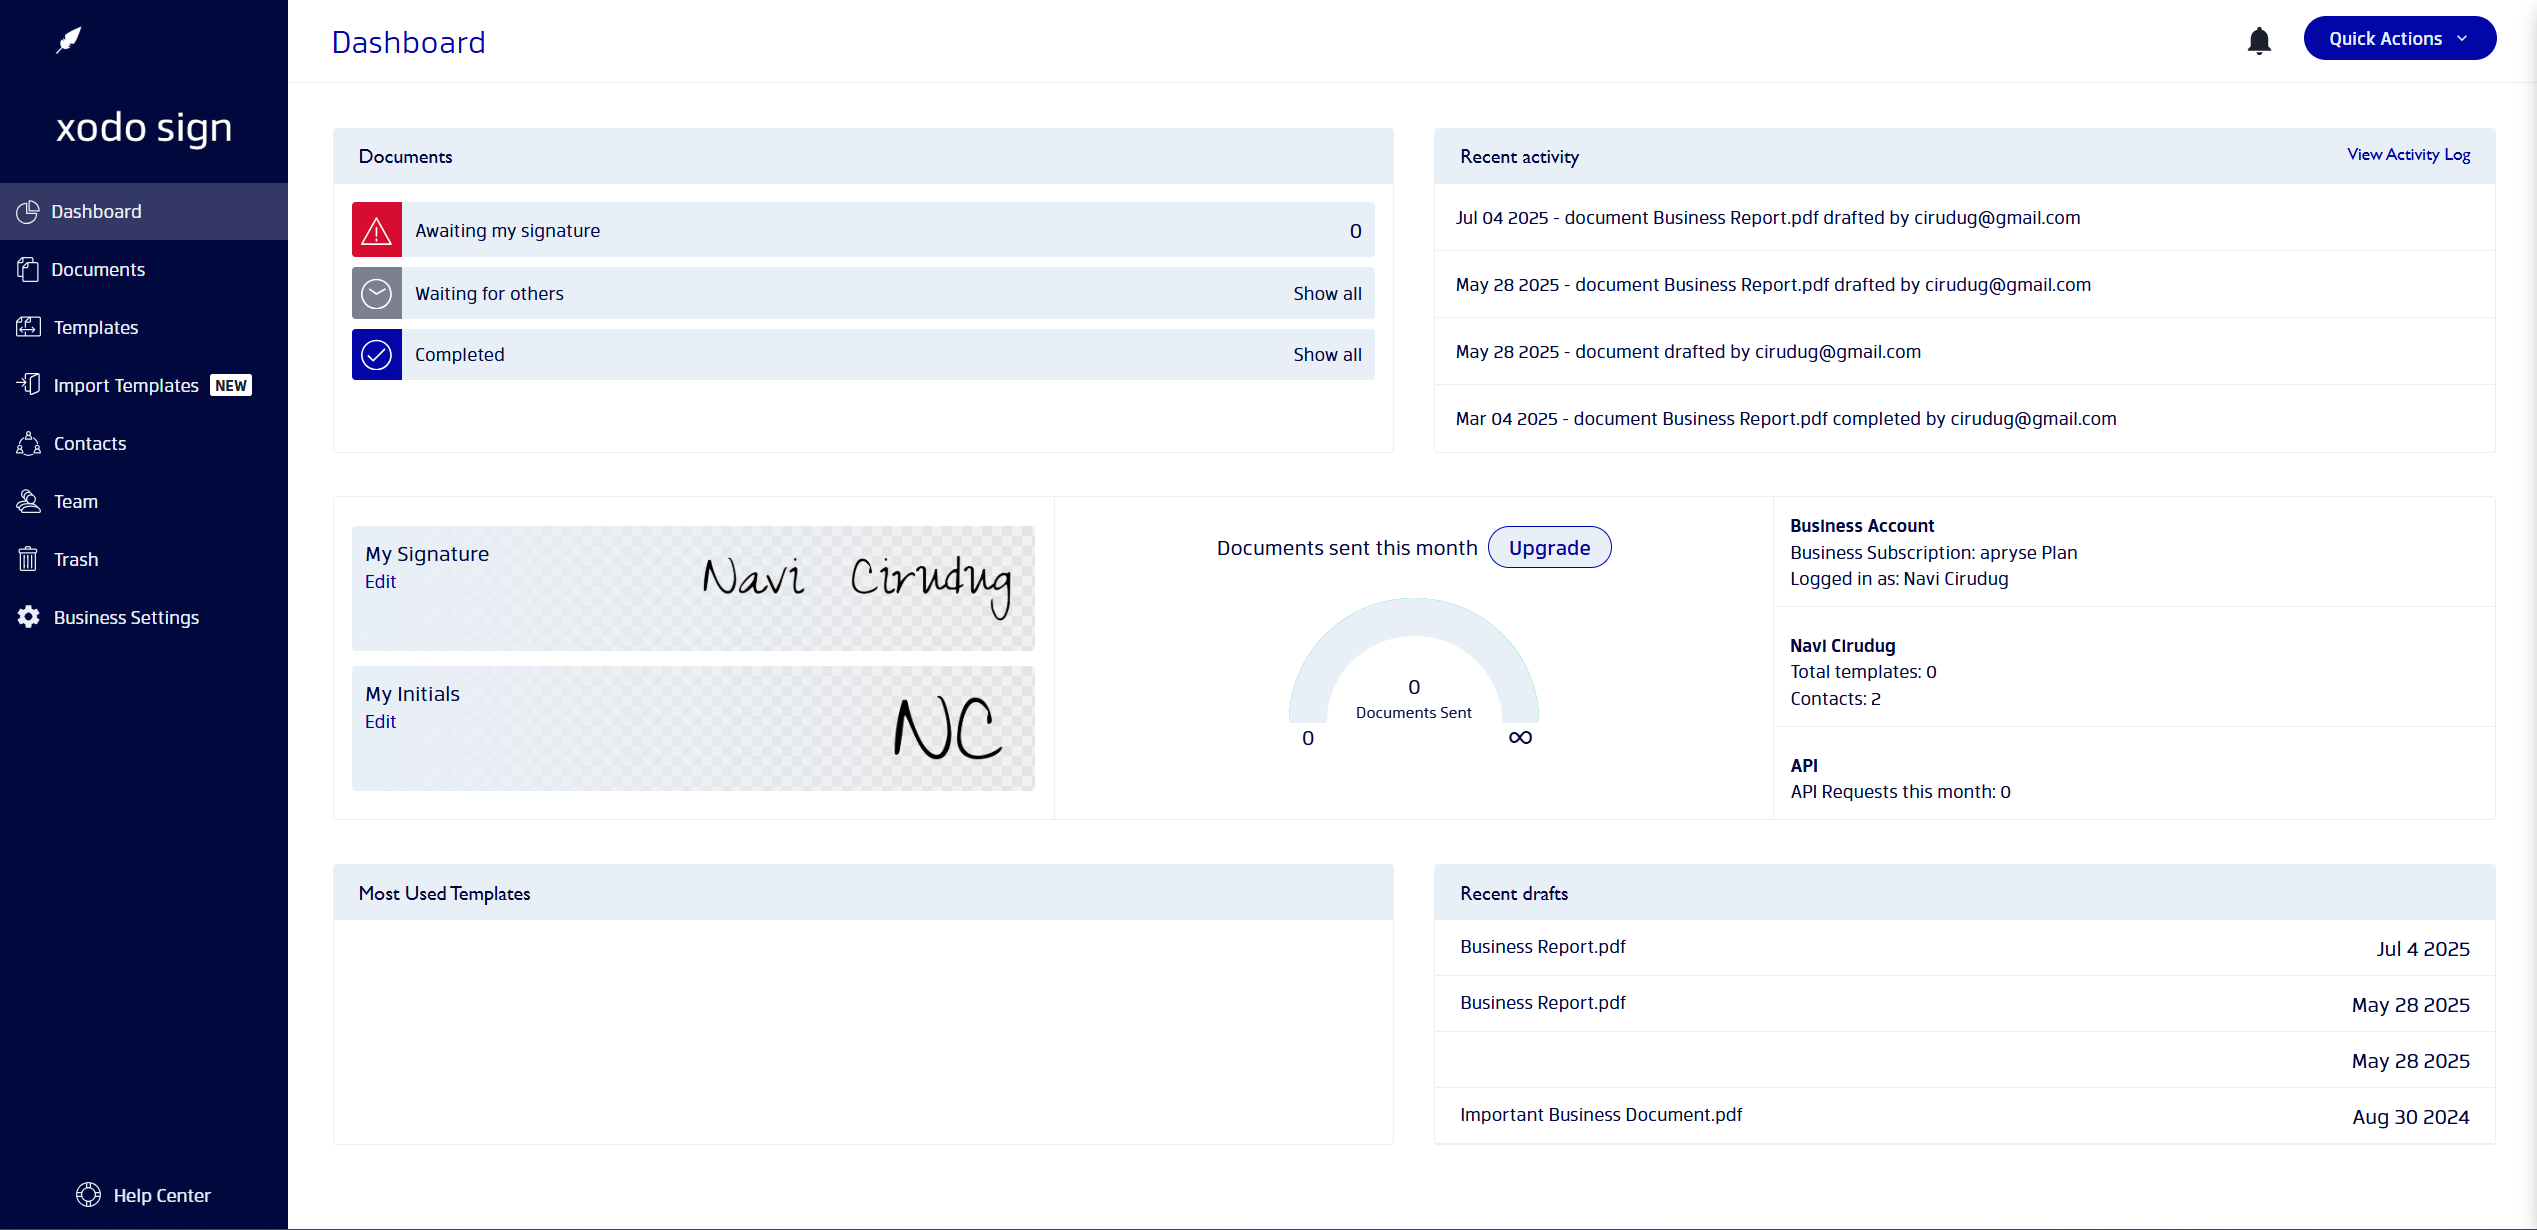
Task: Click the Xodo Sign feather logo
Action: tap(68, 41)
